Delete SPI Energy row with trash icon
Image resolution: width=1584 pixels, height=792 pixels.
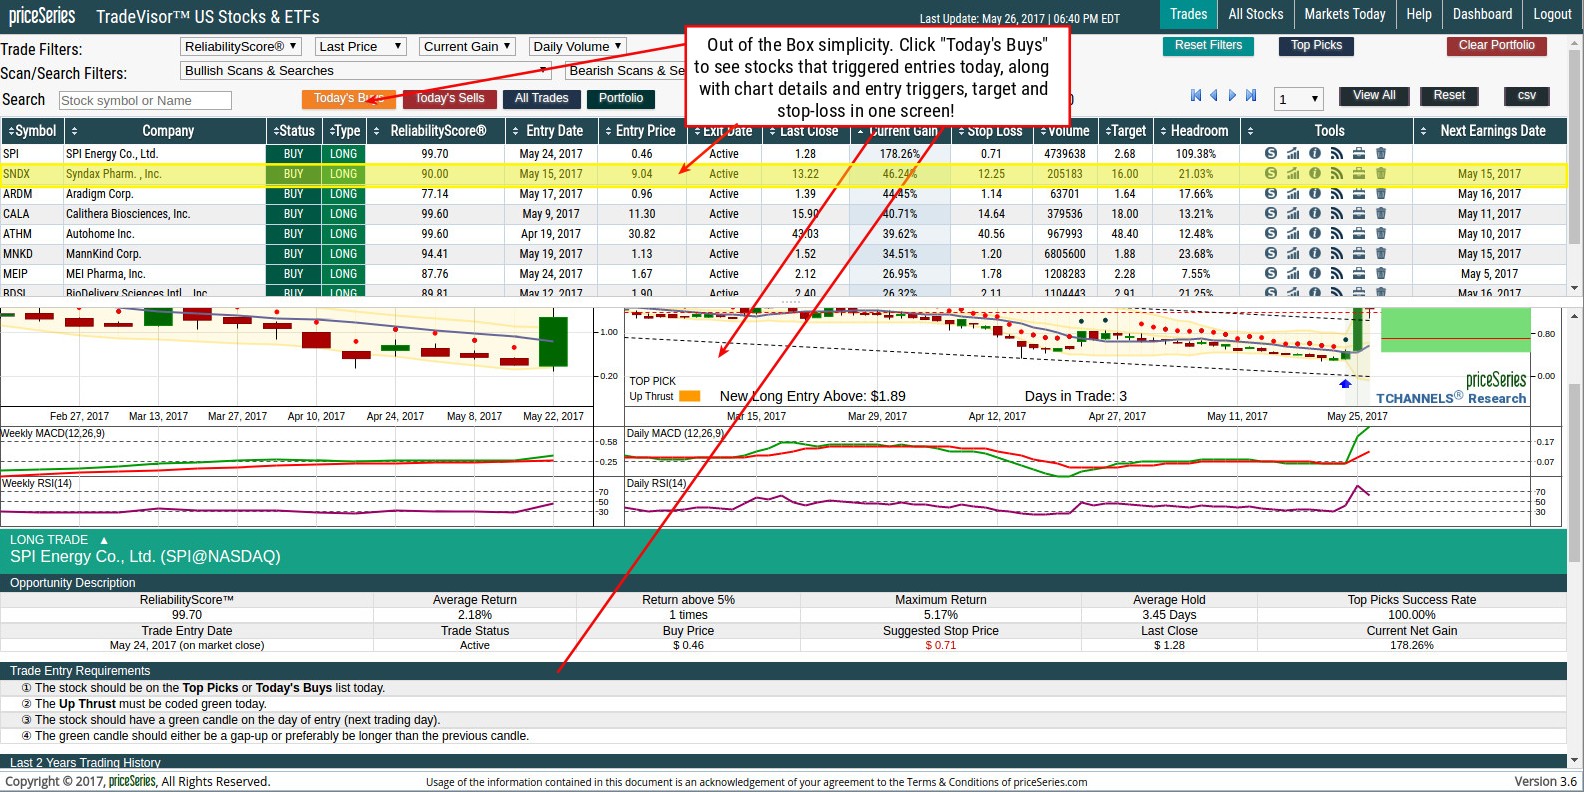click(1381, 153)
